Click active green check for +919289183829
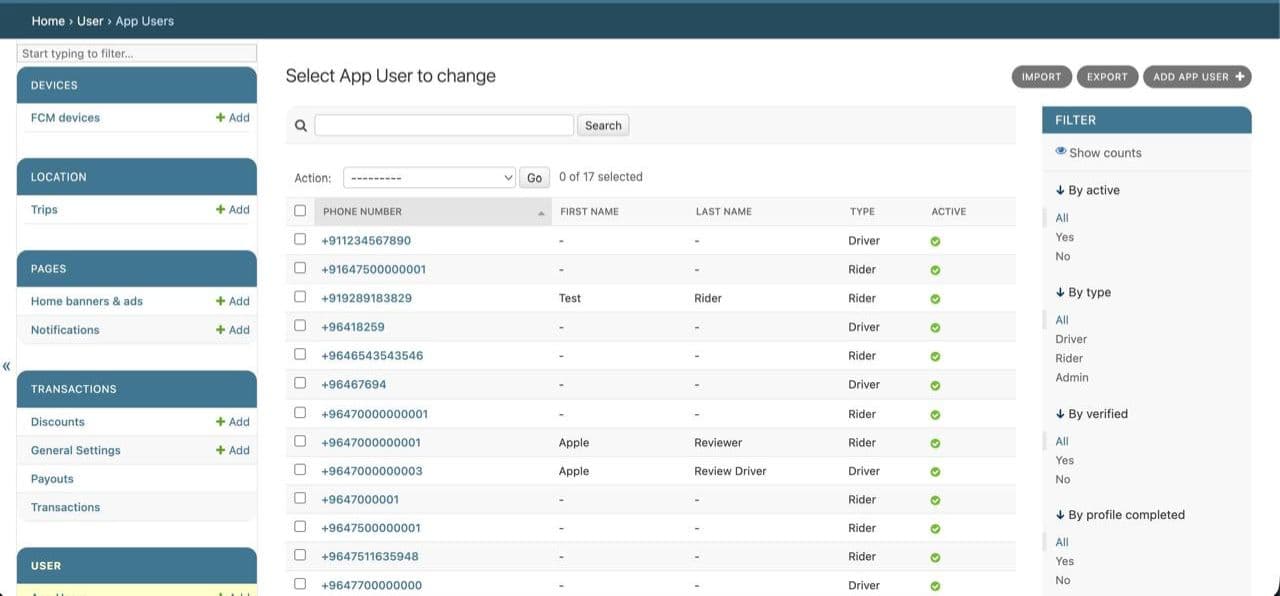The height and width of the screenshot is (596, 1280). pyautogui.click(x=935, y=299)
